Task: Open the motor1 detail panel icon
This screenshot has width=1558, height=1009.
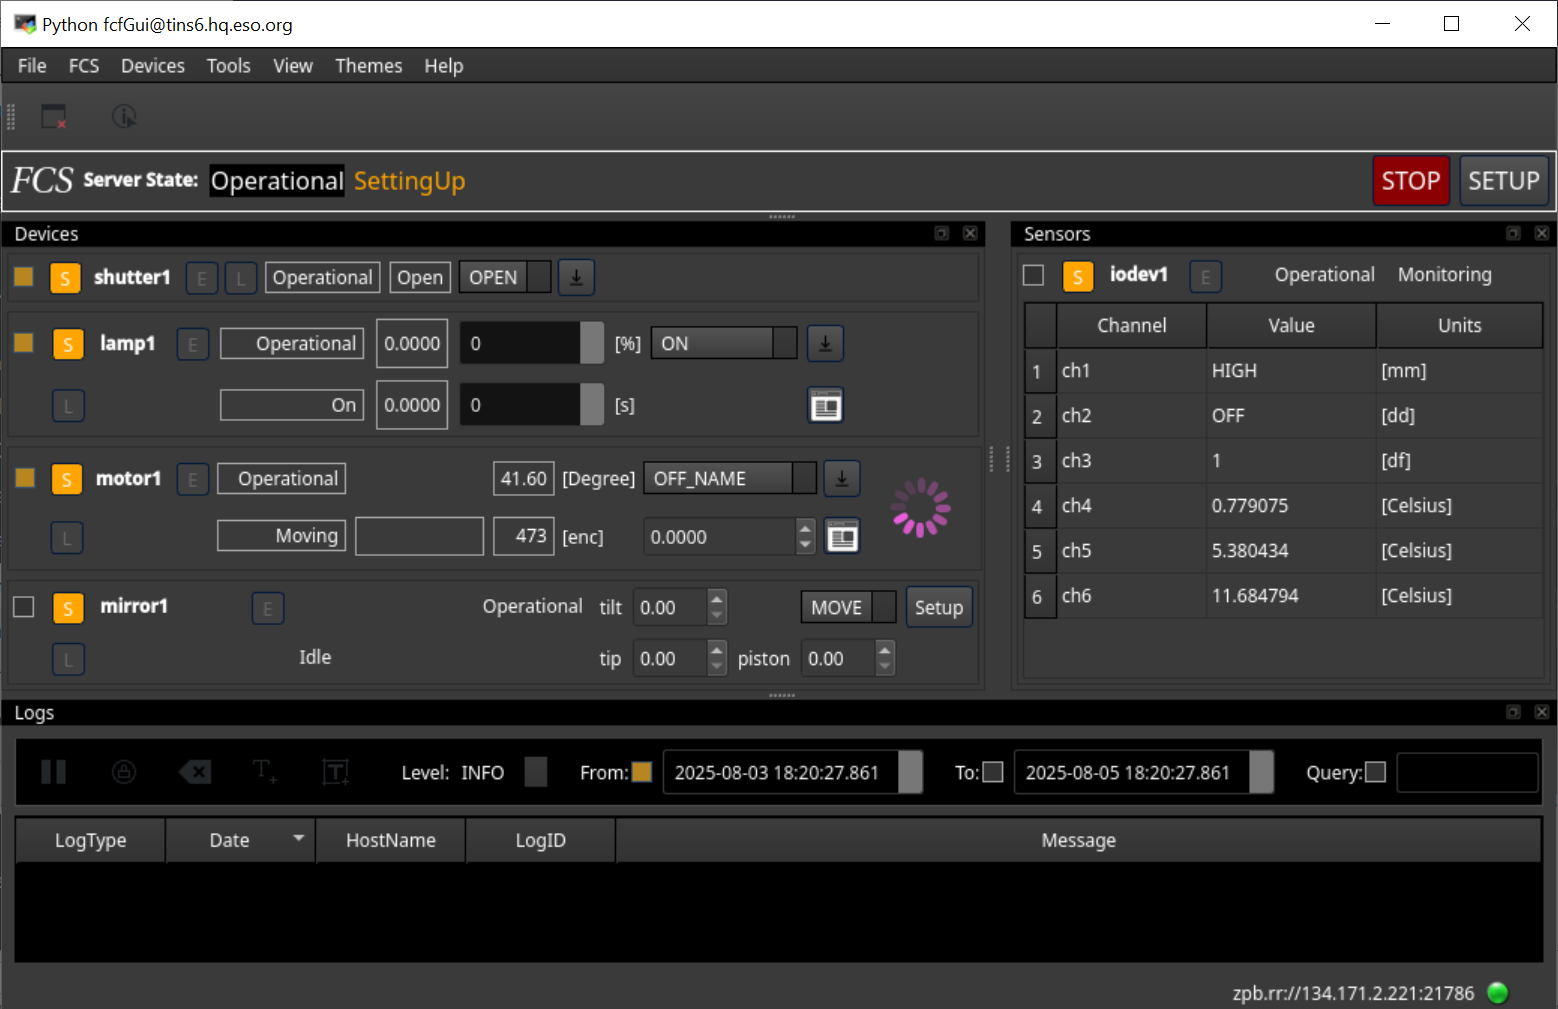Action: pyautogui.click(x=842, y=537)
